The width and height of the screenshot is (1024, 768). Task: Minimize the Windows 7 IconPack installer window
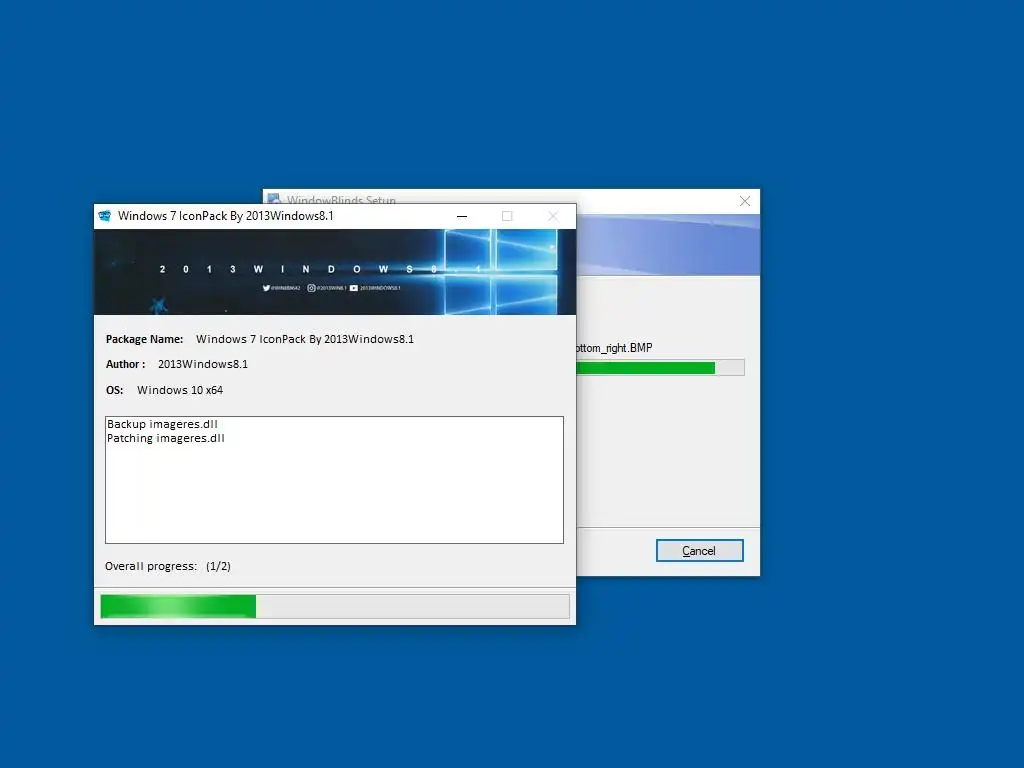click(x=462, y=216)
